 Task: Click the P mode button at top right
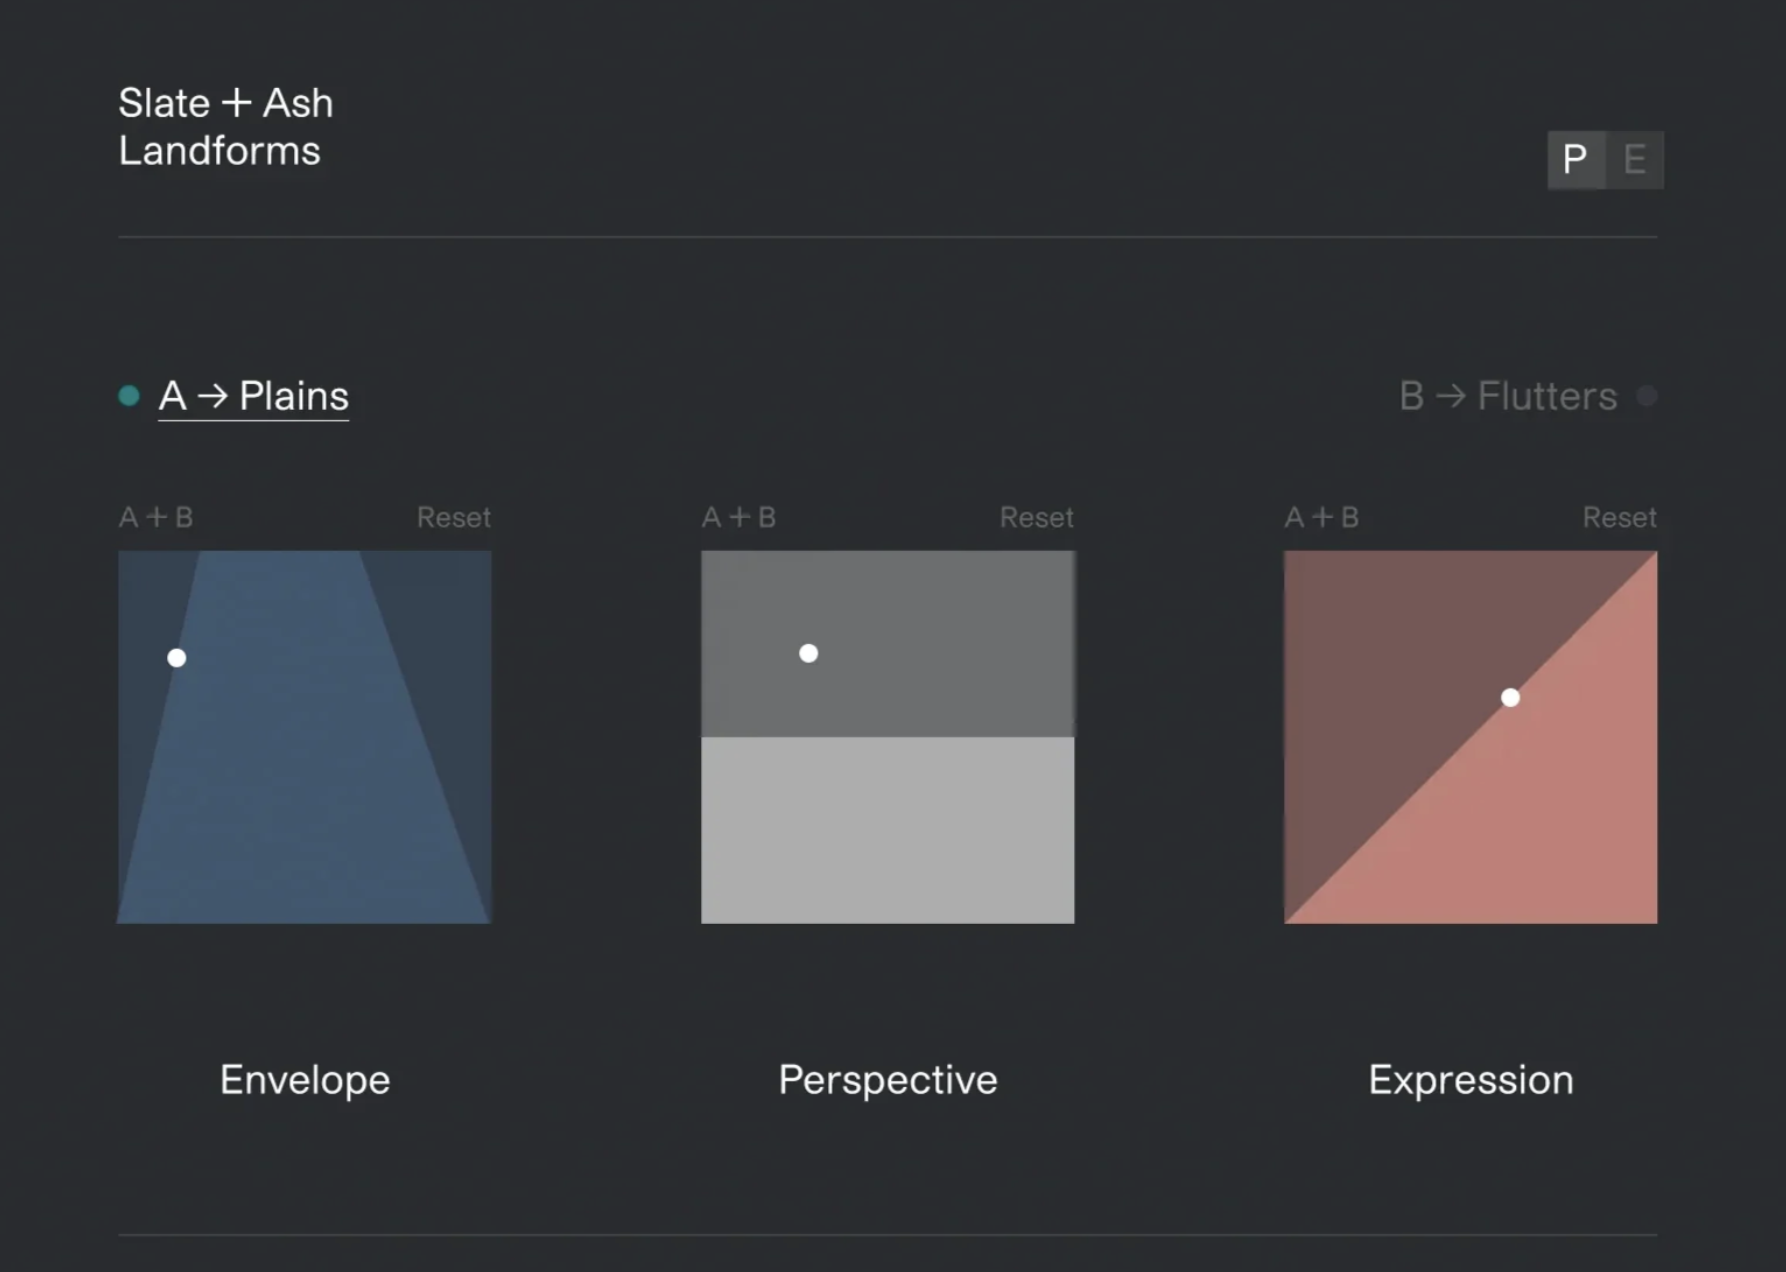click(1575, 159)
